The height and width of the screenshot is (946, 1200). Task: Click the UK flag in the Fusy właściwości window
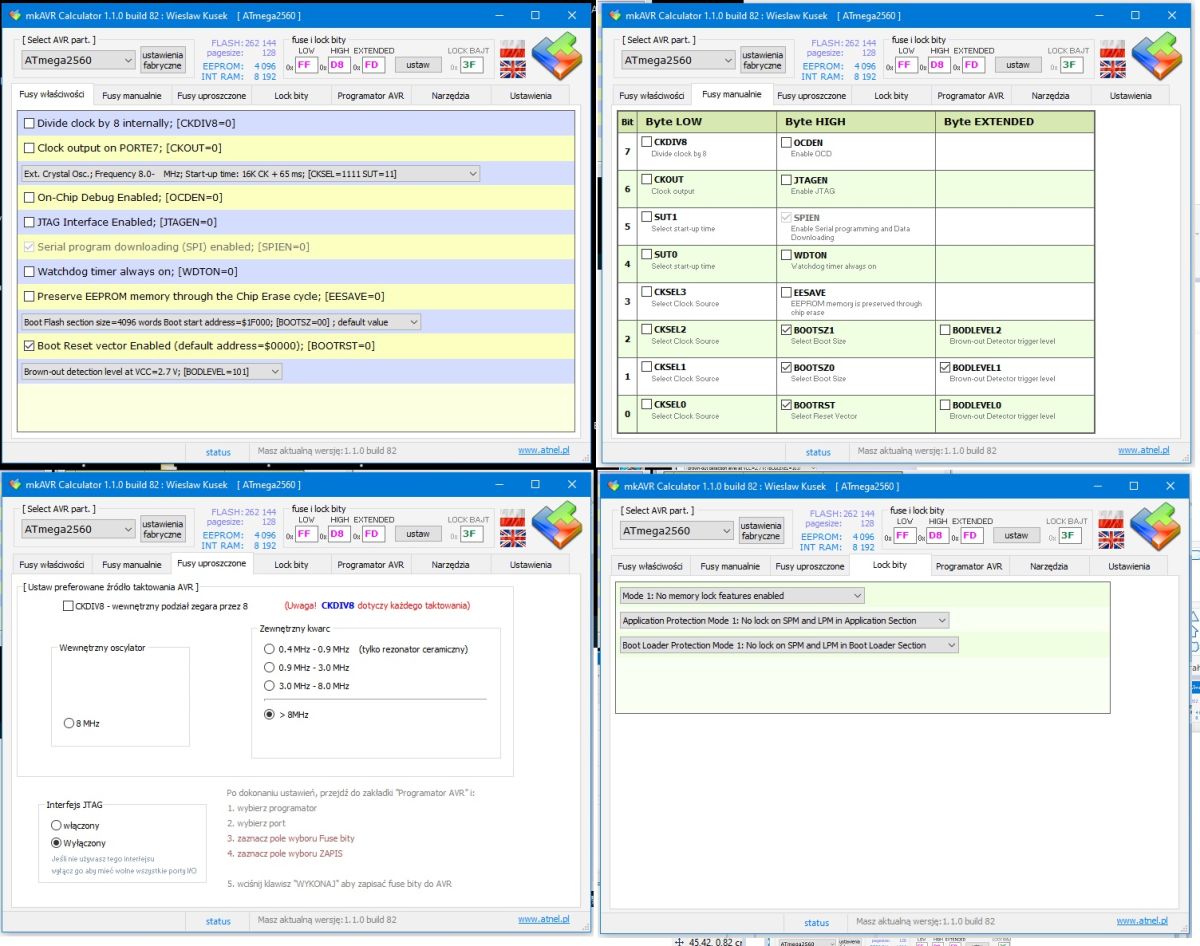click(513, 69)
